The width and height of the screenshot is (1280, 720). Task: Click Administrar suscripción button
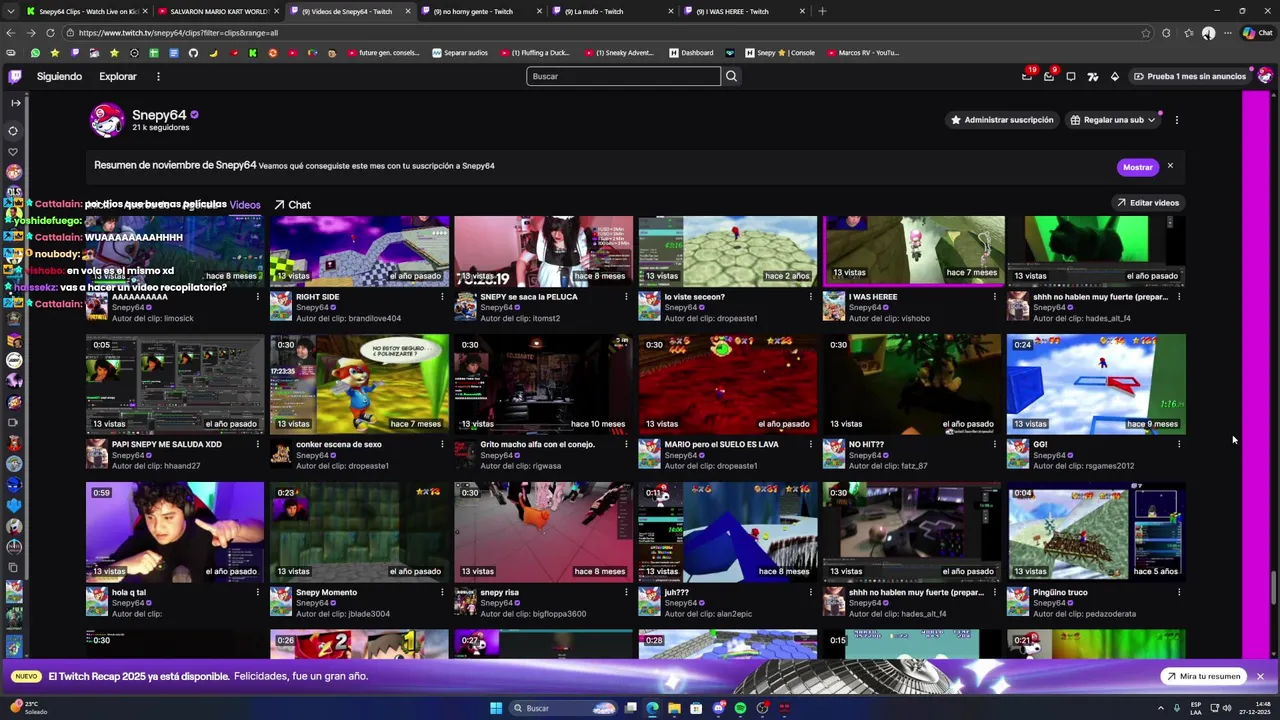1001,120
